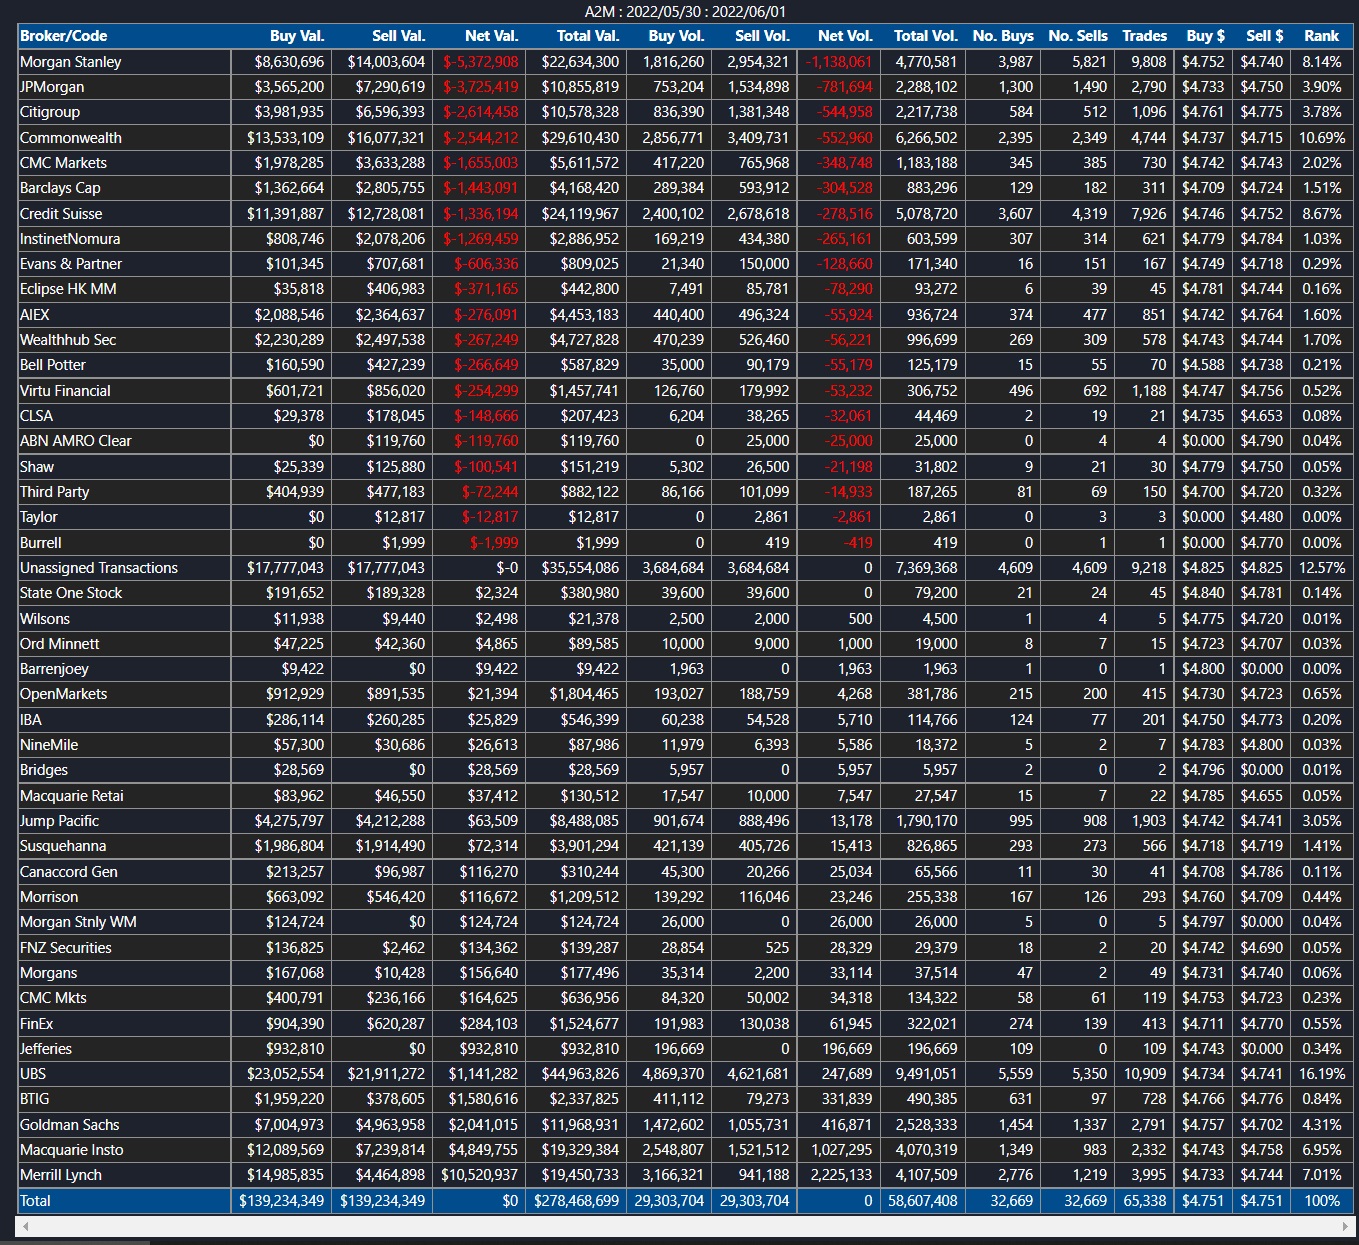The image size is (1359, 1245).
Task: Select the Jump Pacific broker name
Action: coord(60,821)
